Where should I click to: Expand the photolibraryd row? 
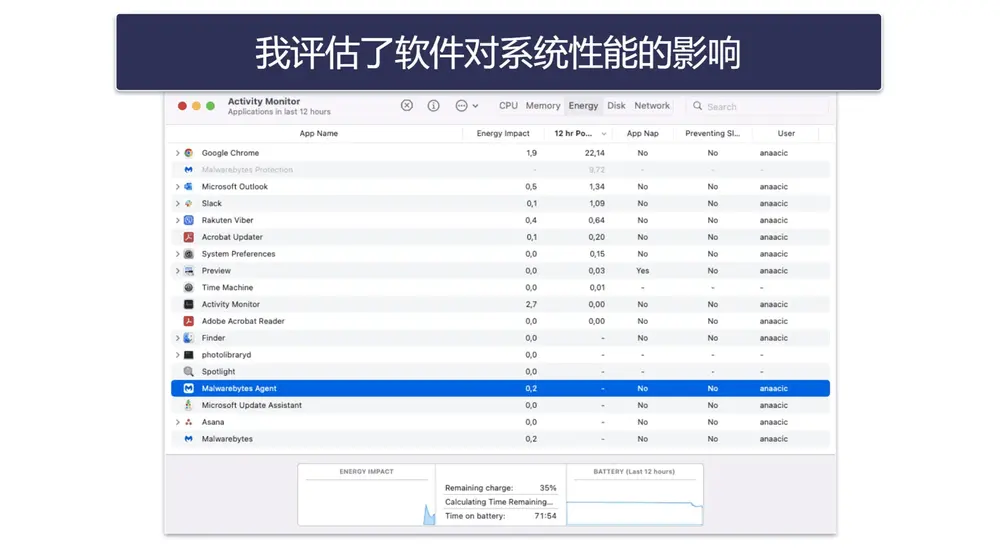177,355
